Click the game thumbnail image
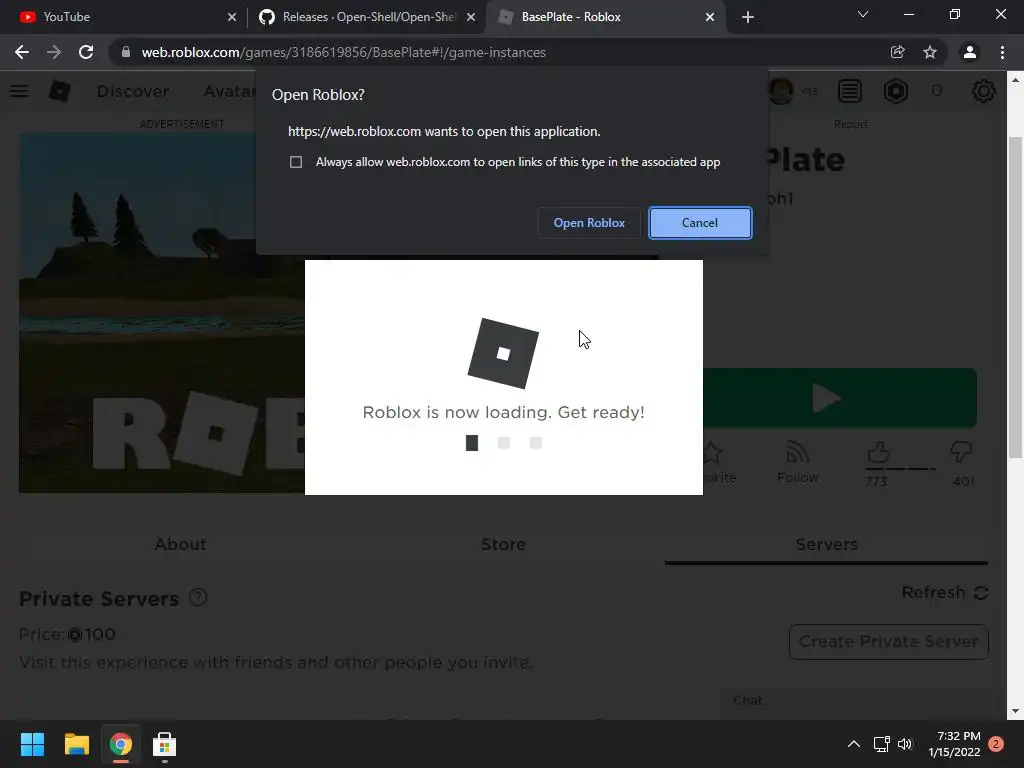 pos(162,313)
